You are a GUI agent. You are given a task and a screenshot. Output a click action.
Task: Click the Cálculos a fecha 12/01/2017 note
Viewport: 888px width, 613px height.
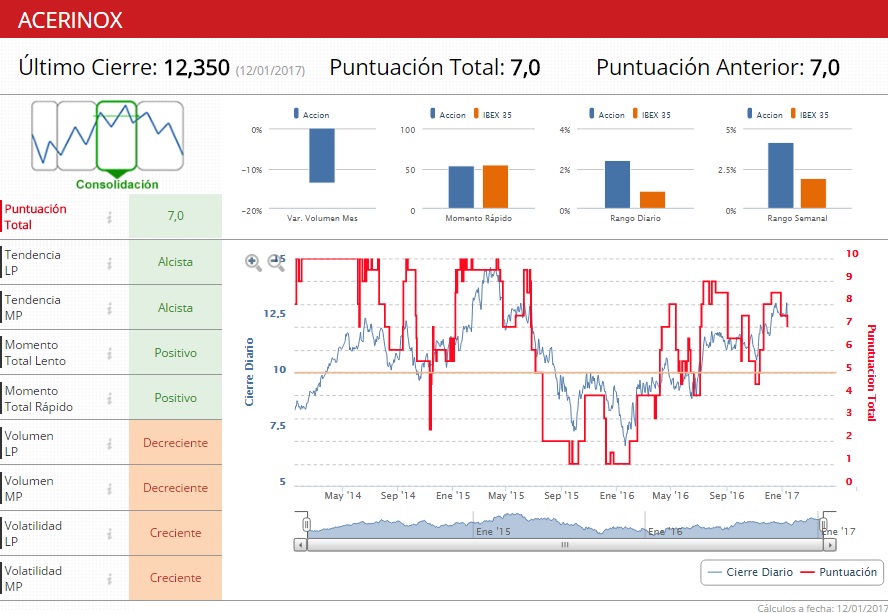click(822, 608)
